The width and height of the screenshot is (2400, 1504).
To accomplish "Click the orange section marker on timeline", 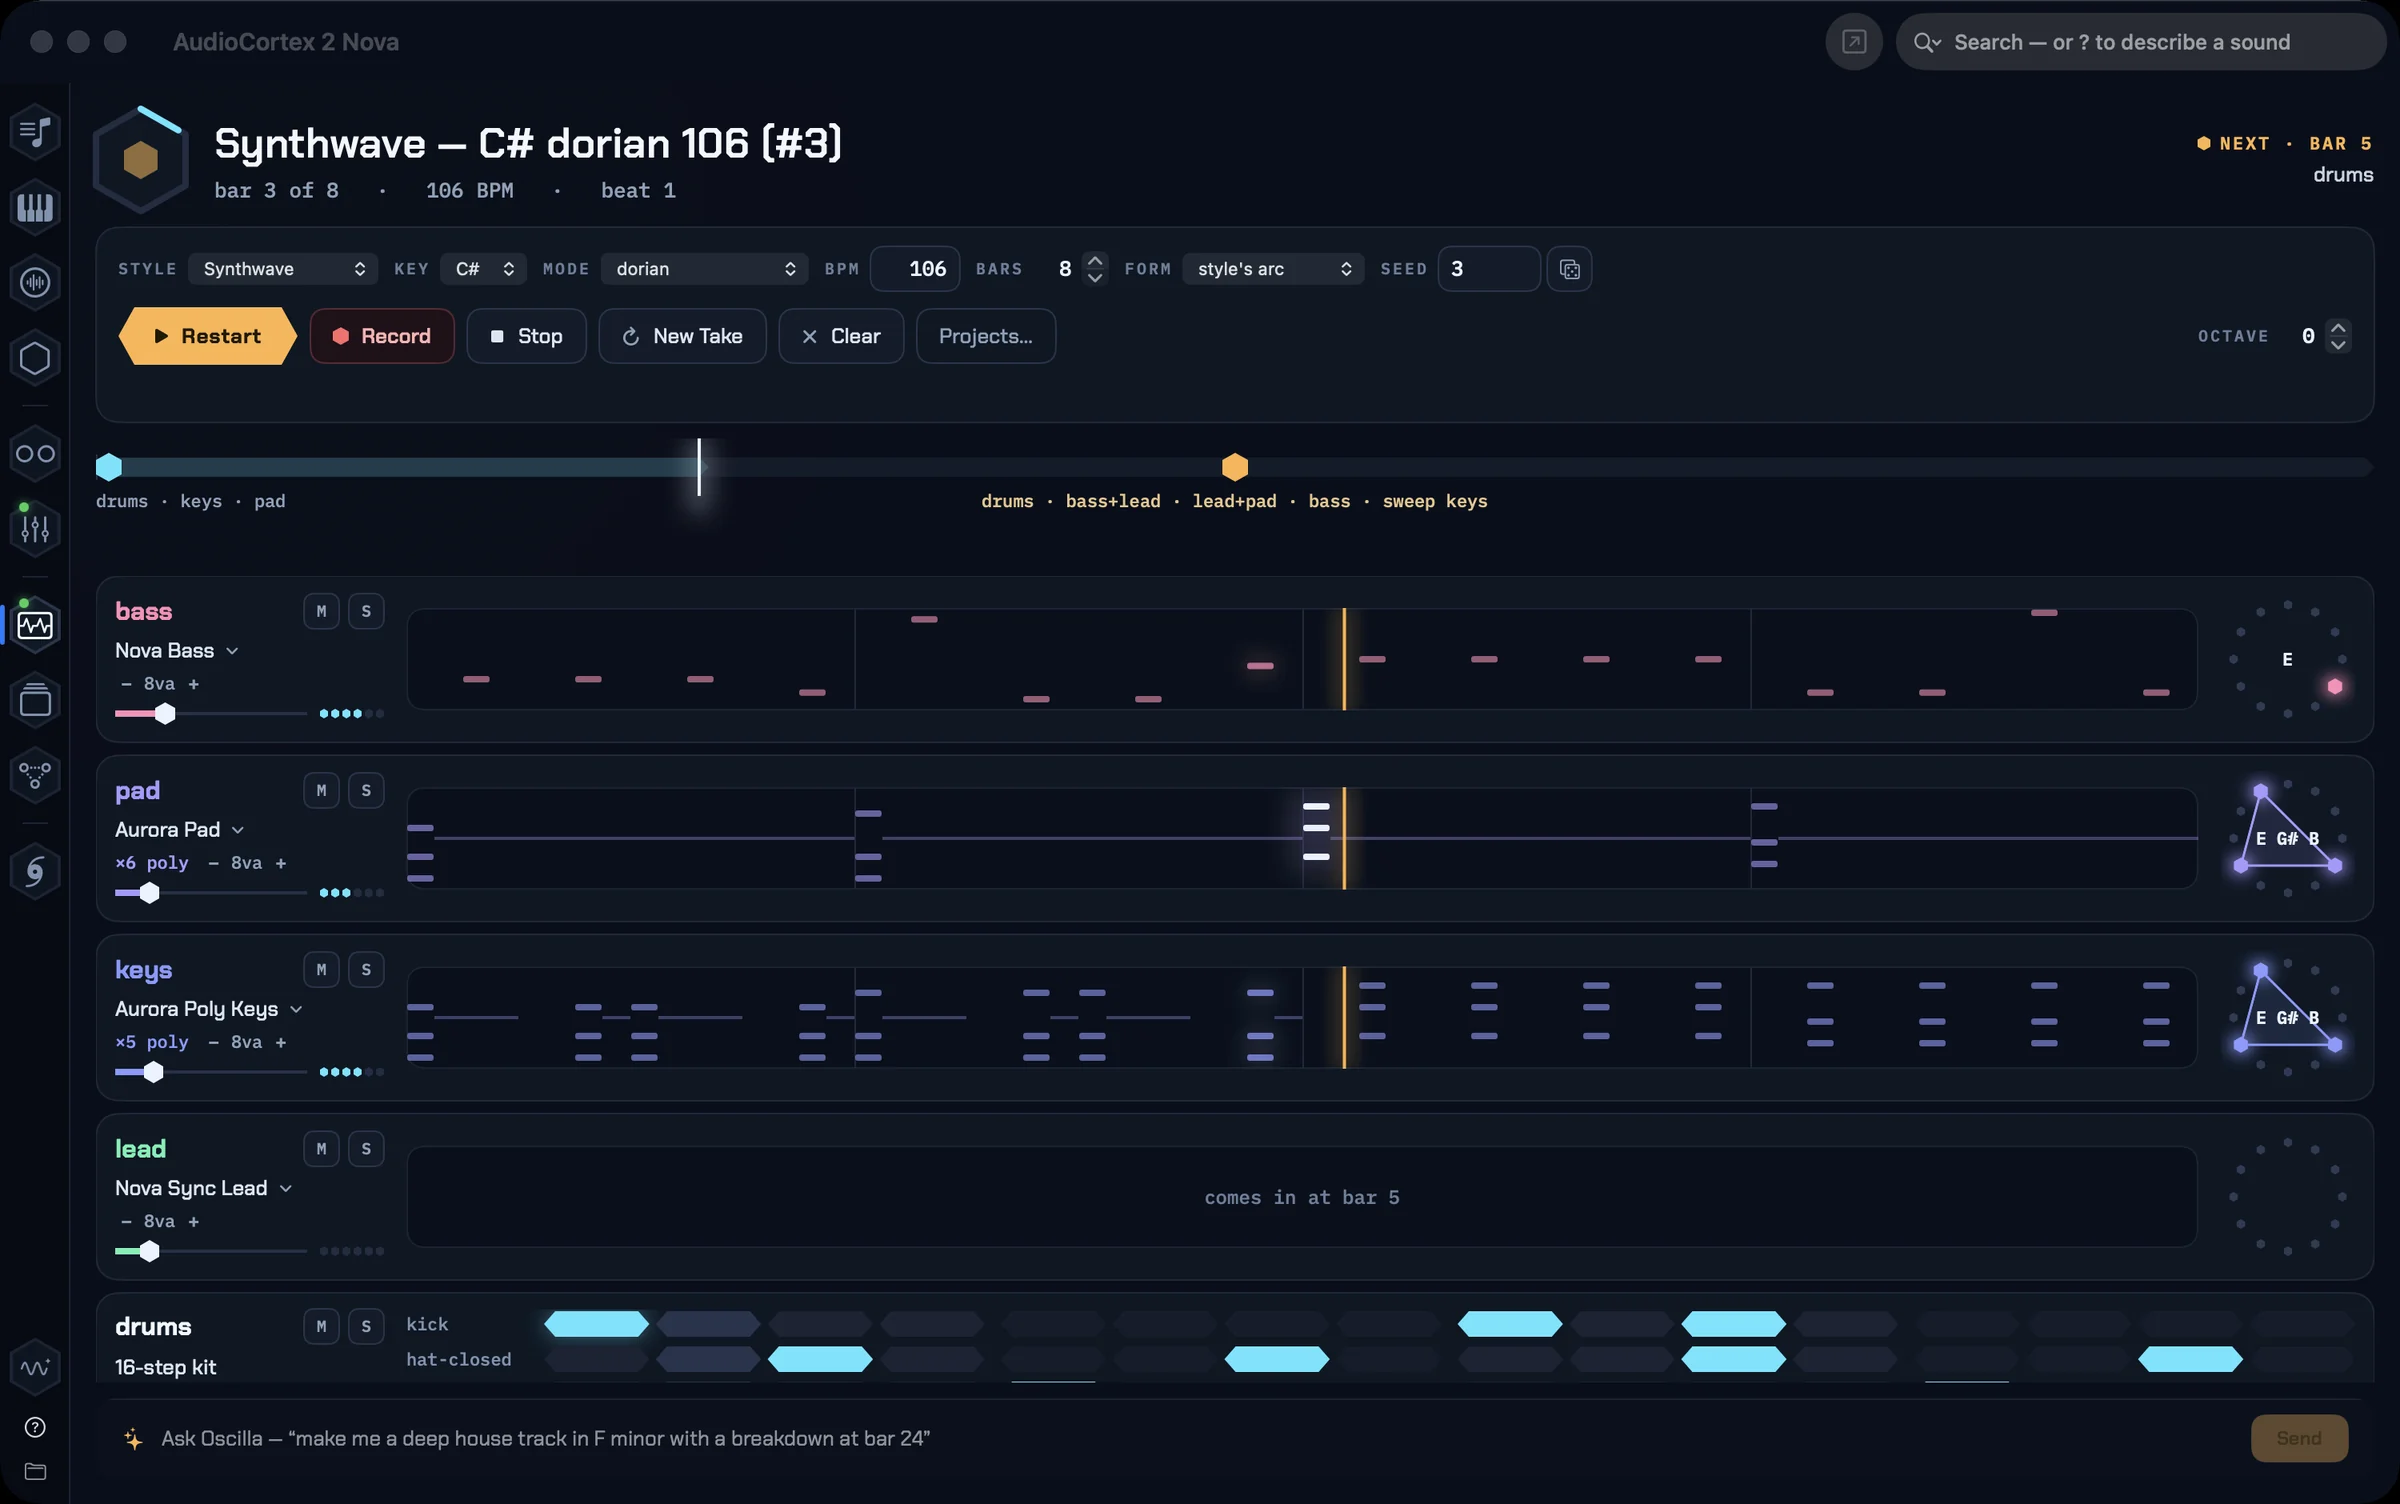I will 1235,467.
